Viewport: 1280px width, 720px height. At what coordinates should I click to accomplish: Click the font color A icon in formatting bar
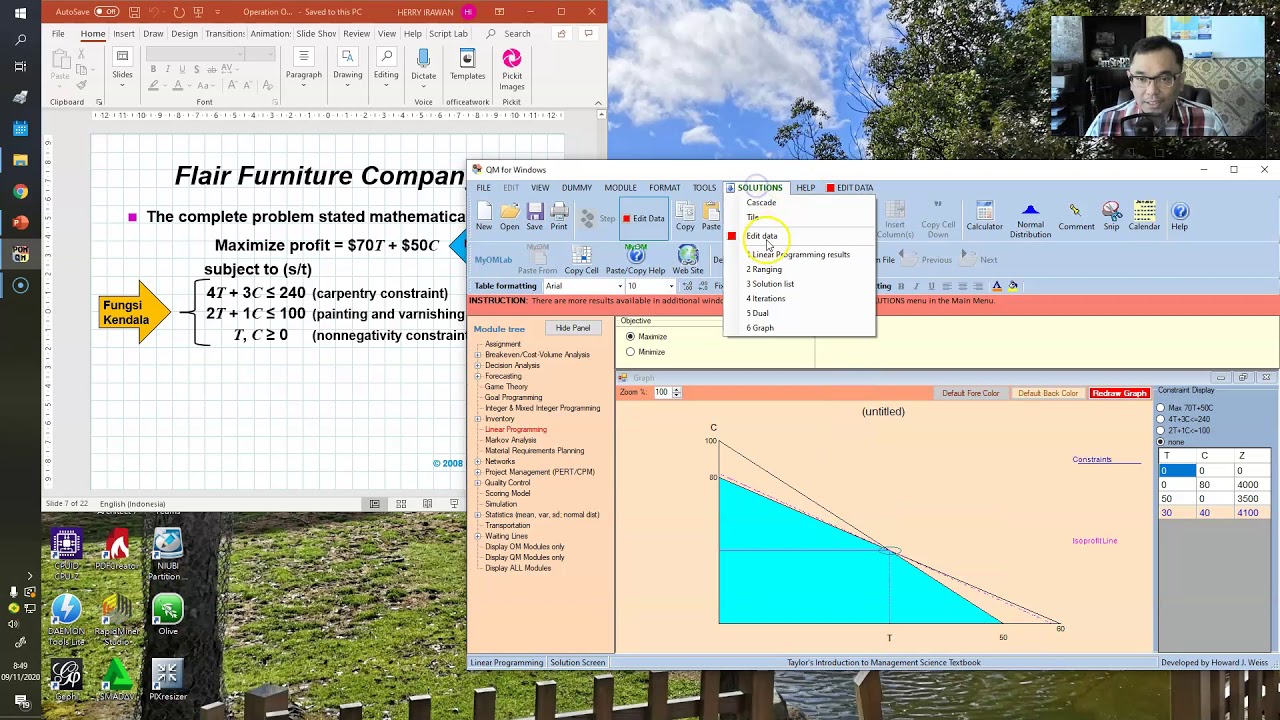tap(998, 286)
